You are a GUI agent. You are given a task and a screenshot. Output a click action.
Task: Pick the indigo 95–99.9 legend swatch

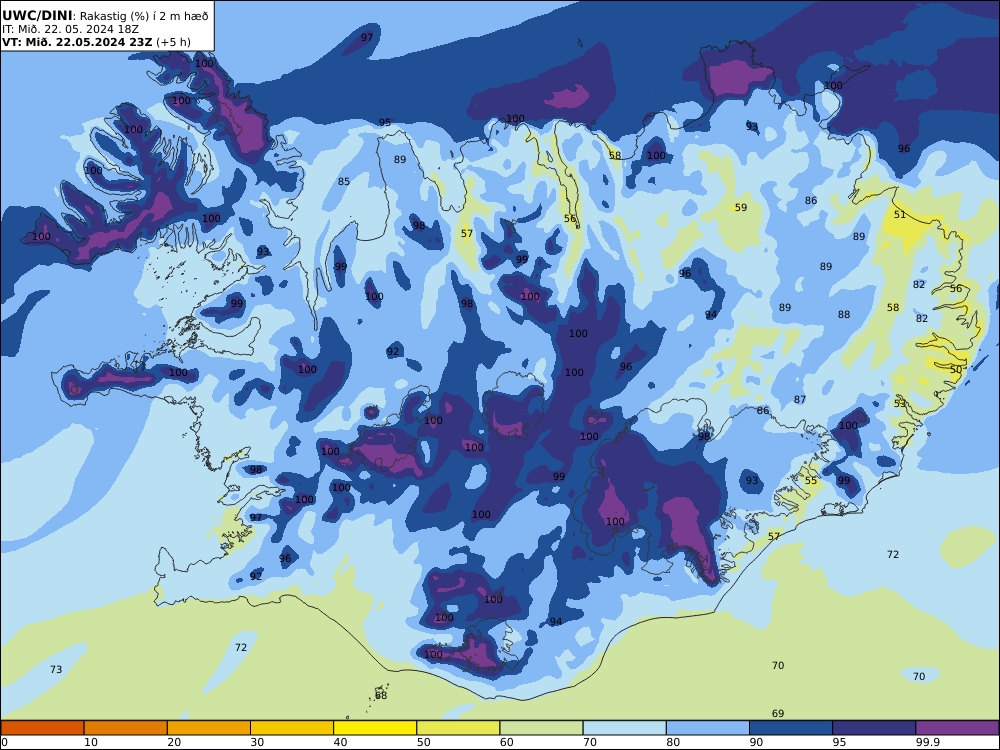[874, 728]
